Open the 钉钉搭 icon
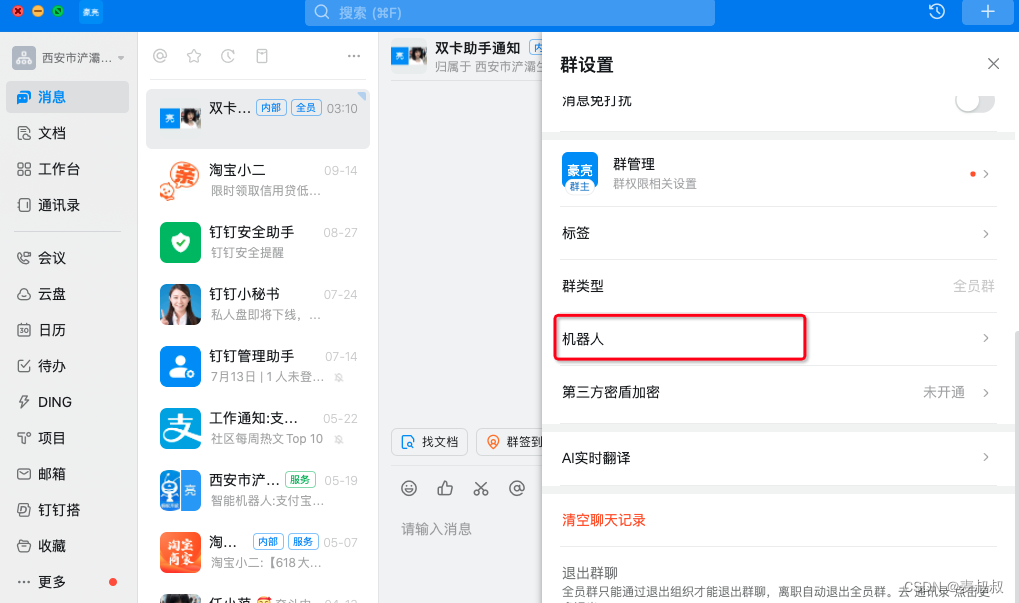The image size is (1019, 603). [x=24, y=510]
